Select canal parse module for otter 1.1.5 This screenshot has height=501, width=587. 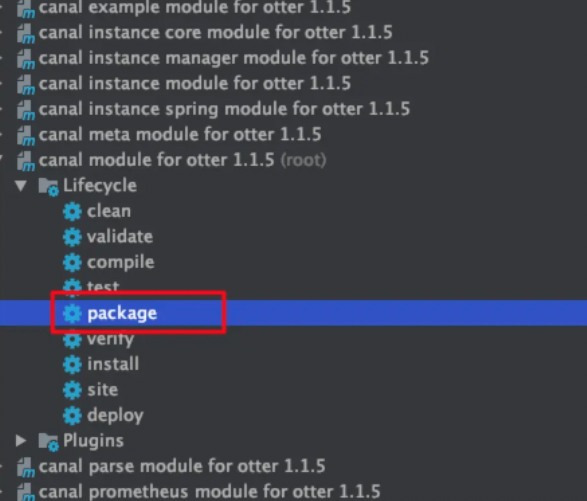(182, 467)
